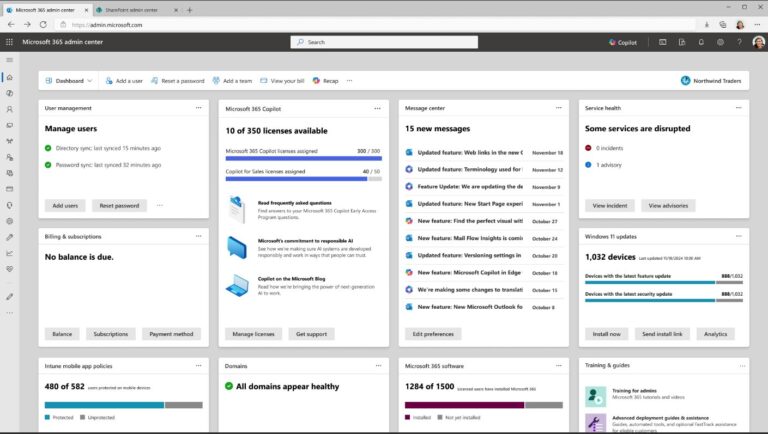Click the customize navigation pencil icon
The image size is (768, 434).
(9, 297)
